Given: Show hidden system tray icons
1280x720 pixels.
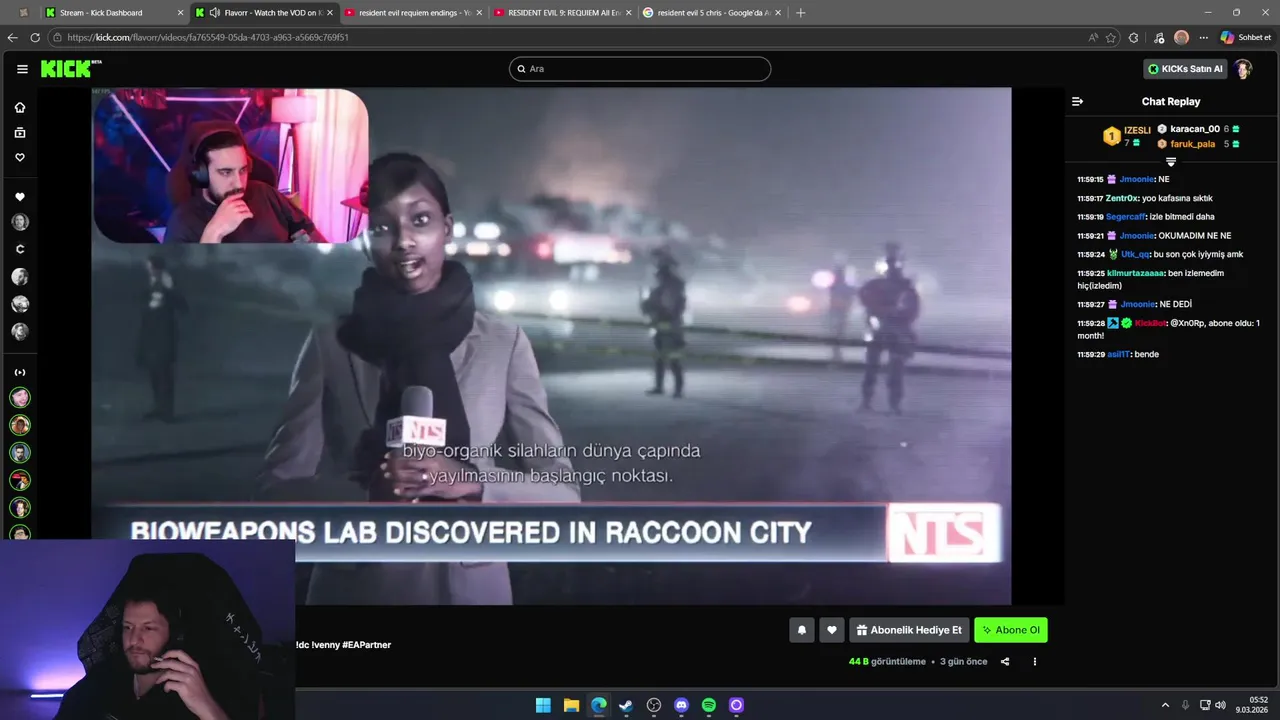Looking at the screenshot, I should coord(1166,705).
